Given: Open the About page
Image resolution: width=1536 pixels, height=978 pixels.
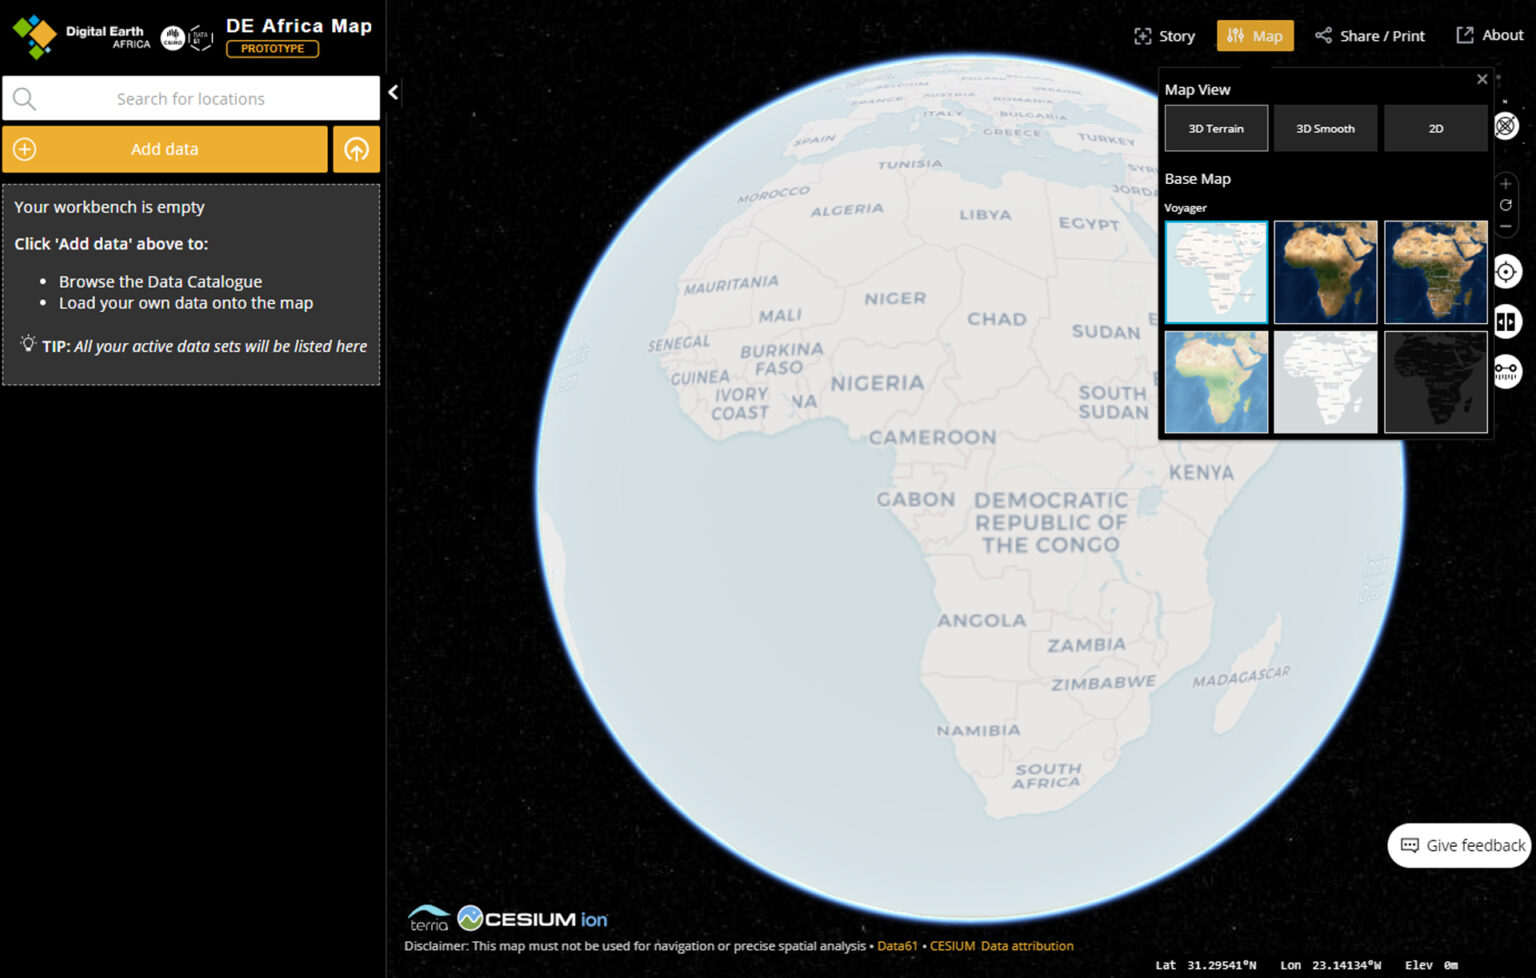Looking at the screenshot, I should [1489, 34].
